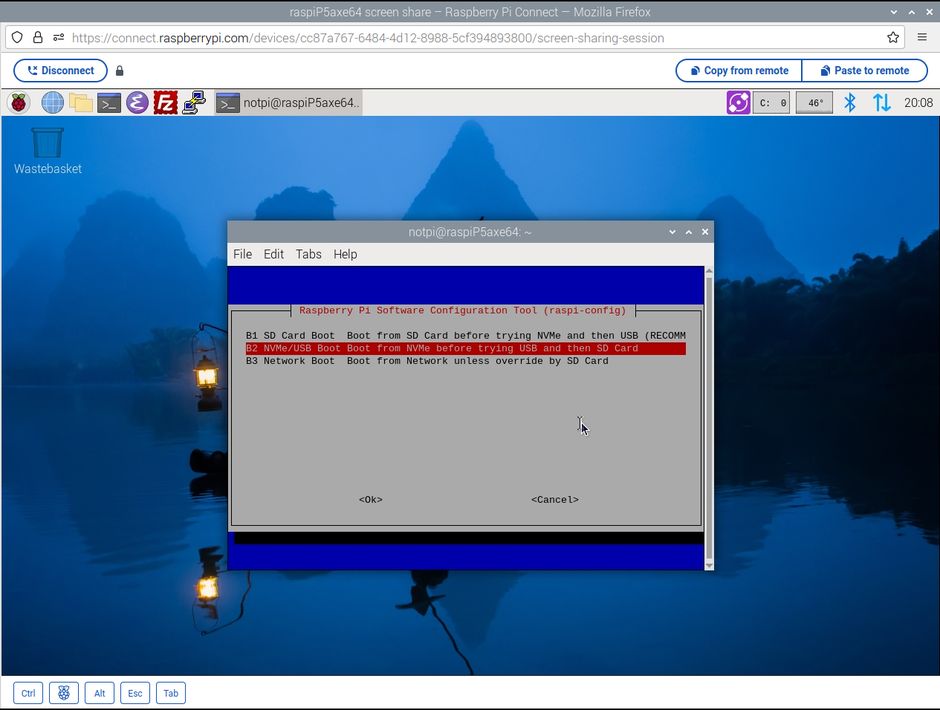Click terminal scrollbar down arrow
The height and width of the screenshot is (710, 940).
tap(709, 565)
